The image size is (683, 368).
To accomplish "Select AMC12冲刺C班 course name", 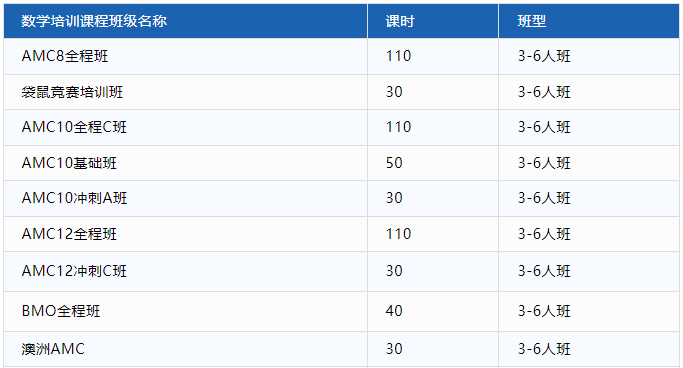I will point(74,271).
